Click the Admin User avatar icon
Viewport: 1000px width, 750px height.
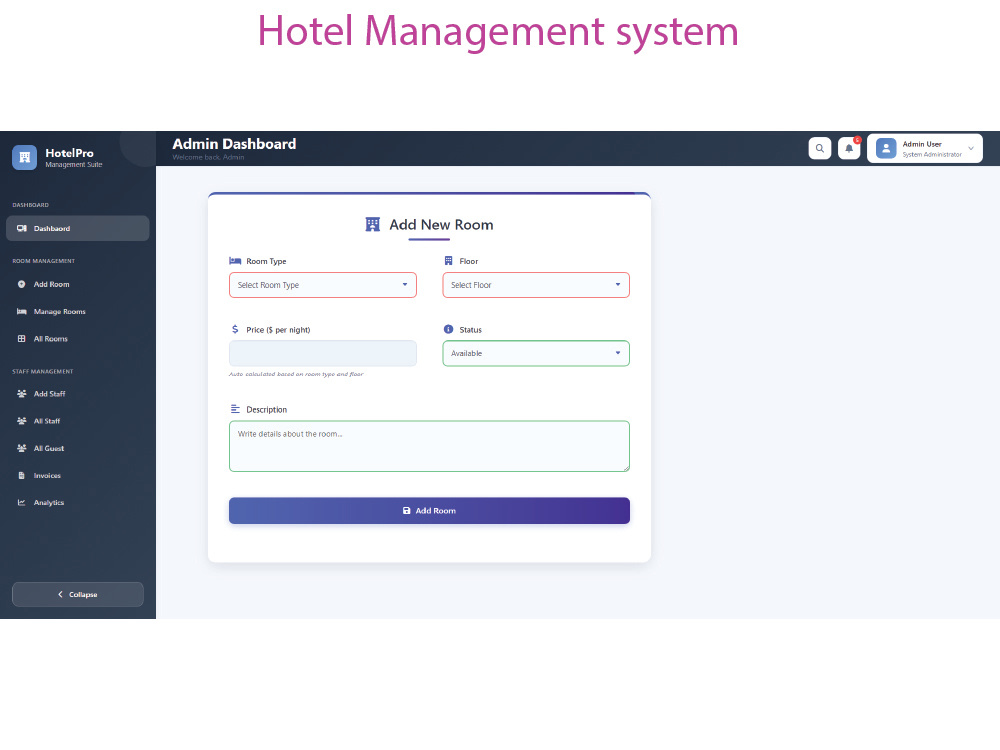tap(886, 149)
